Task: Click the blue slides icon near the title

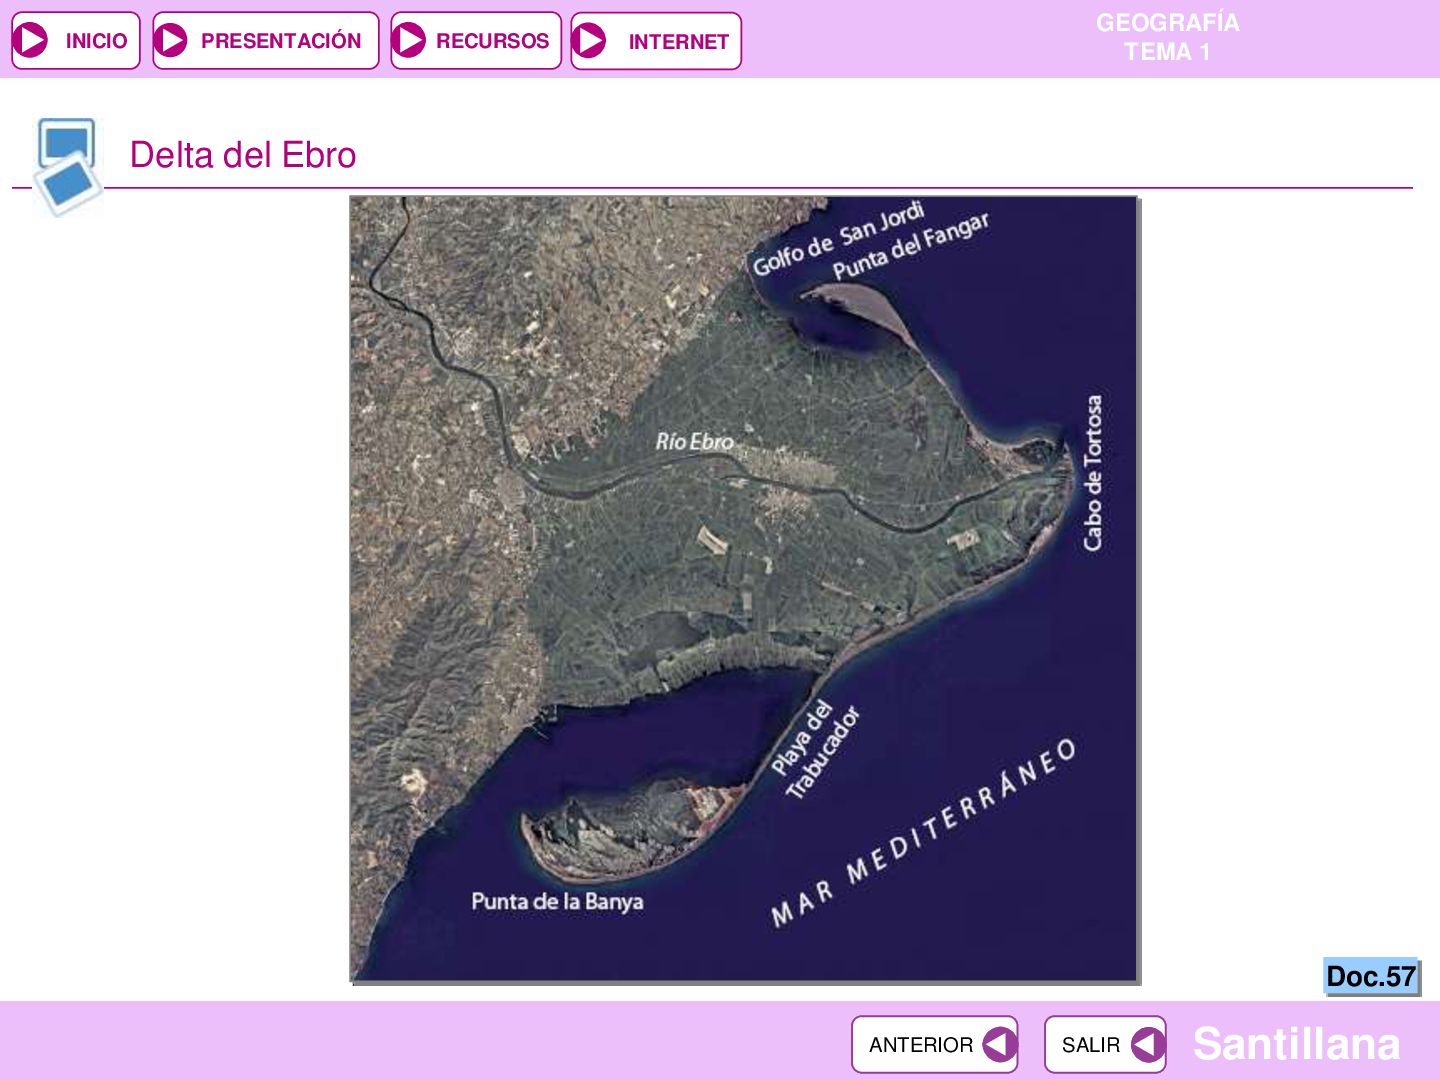Action: coord(67,166)
